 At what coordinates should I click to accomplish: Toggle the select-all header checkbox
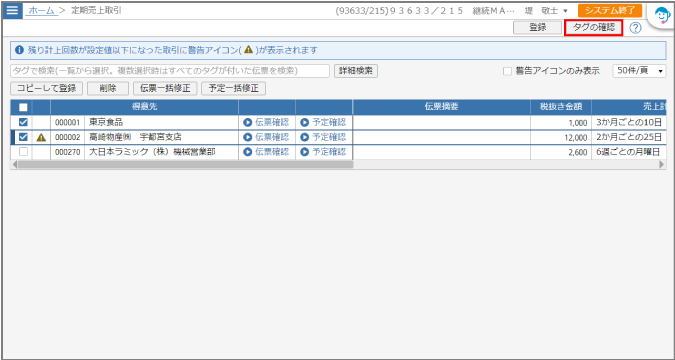23,107
